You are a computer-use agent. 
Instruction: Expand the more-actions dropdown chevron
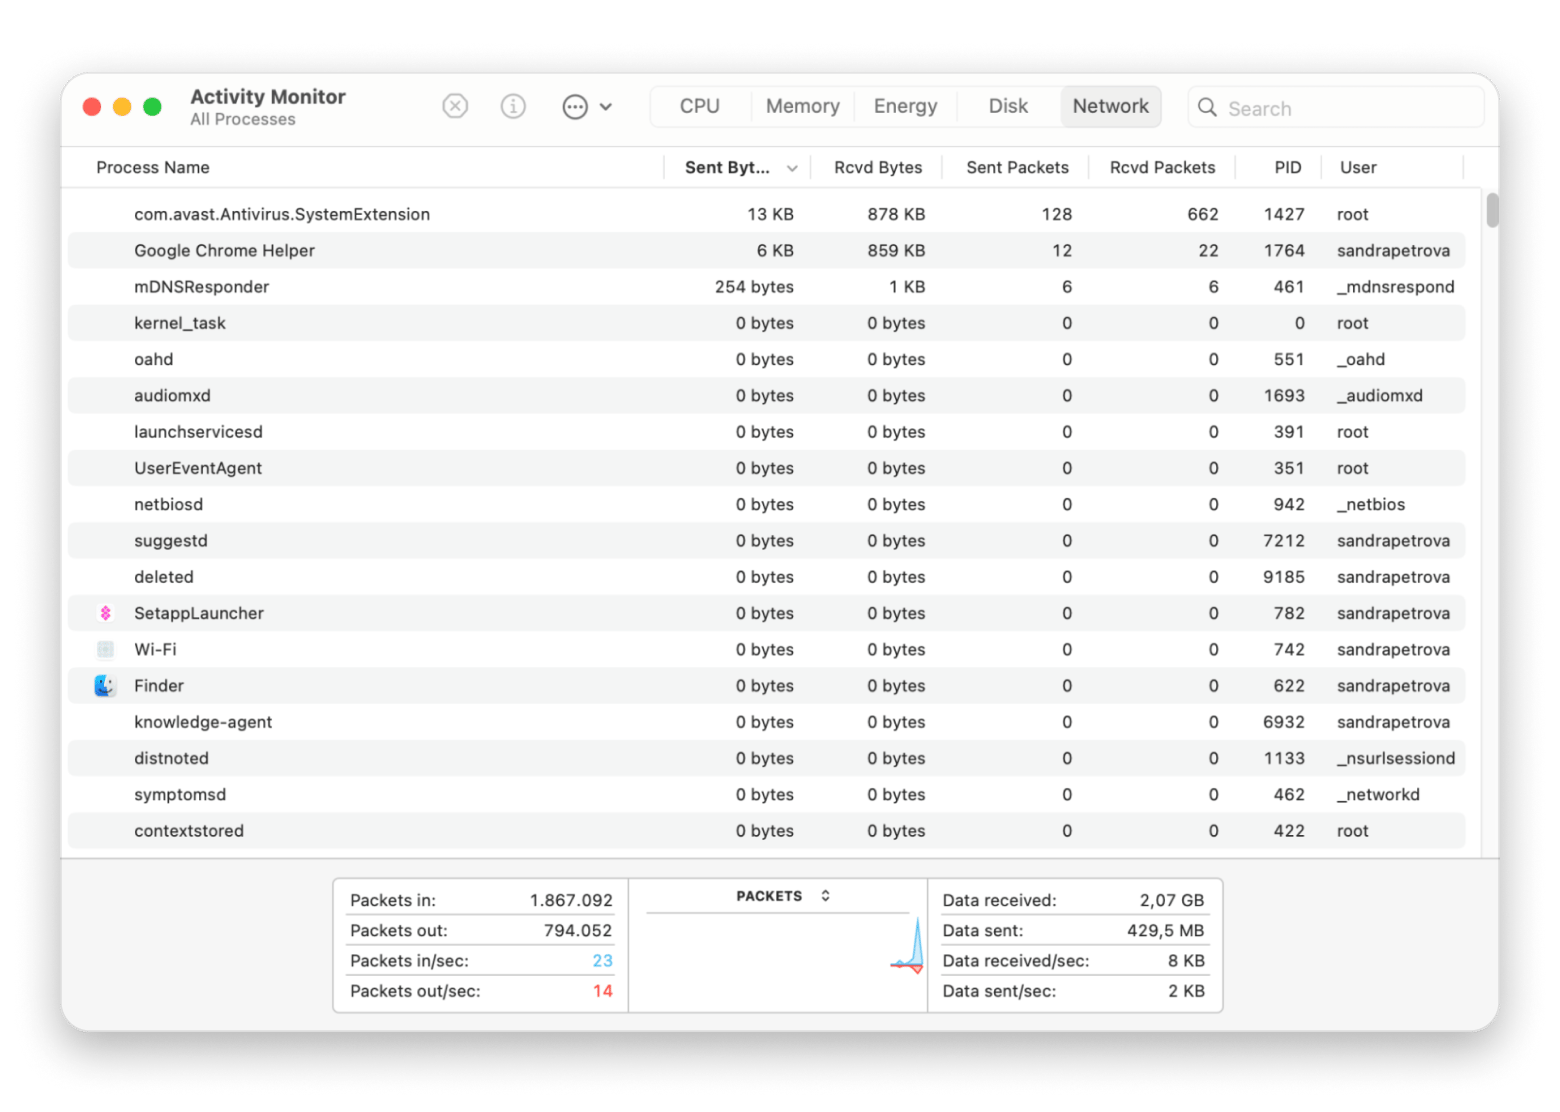pos(606,107)
